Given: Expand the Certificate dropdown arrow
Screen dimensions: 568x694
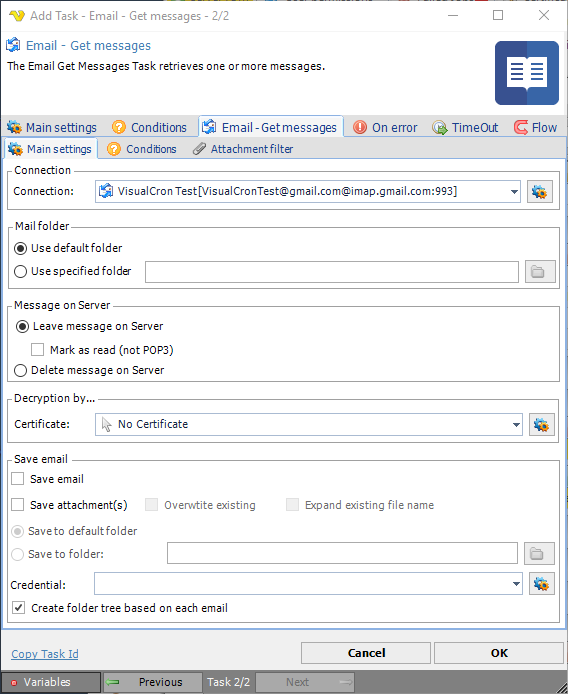Looking at the screenshot, I should tap(516, 424).
